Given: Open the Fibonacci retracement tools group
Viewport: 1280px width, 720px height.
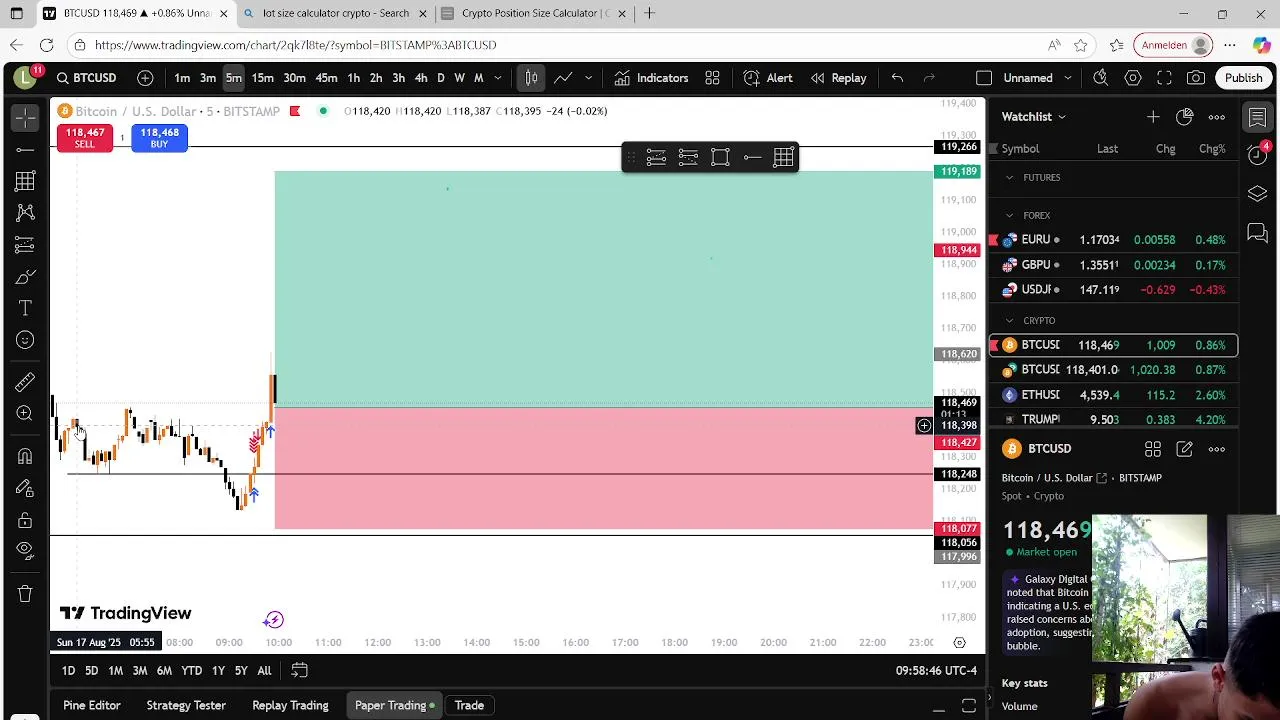Looking at the screenshot, I should tap(25, 181).
